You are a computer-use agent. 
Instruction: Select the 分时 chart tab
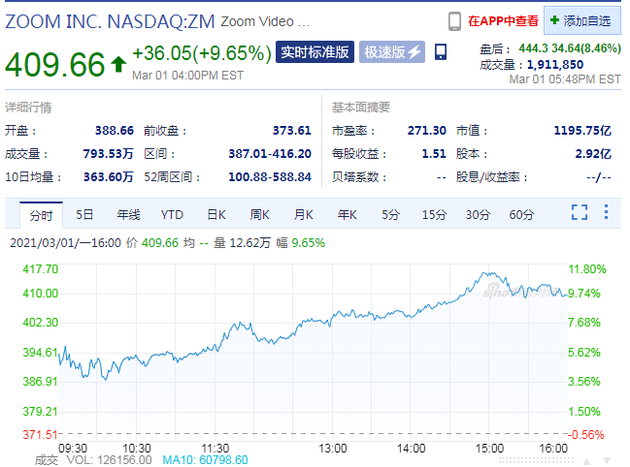(x=41, y=215)
